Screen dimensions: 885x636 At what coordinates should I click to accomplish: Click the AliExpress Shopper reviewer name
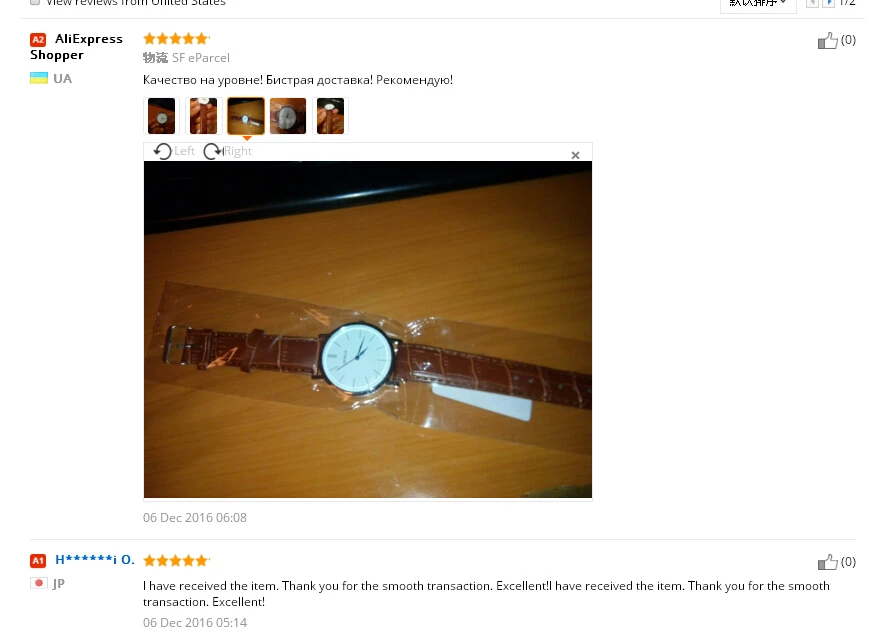[x=76, y=47]
